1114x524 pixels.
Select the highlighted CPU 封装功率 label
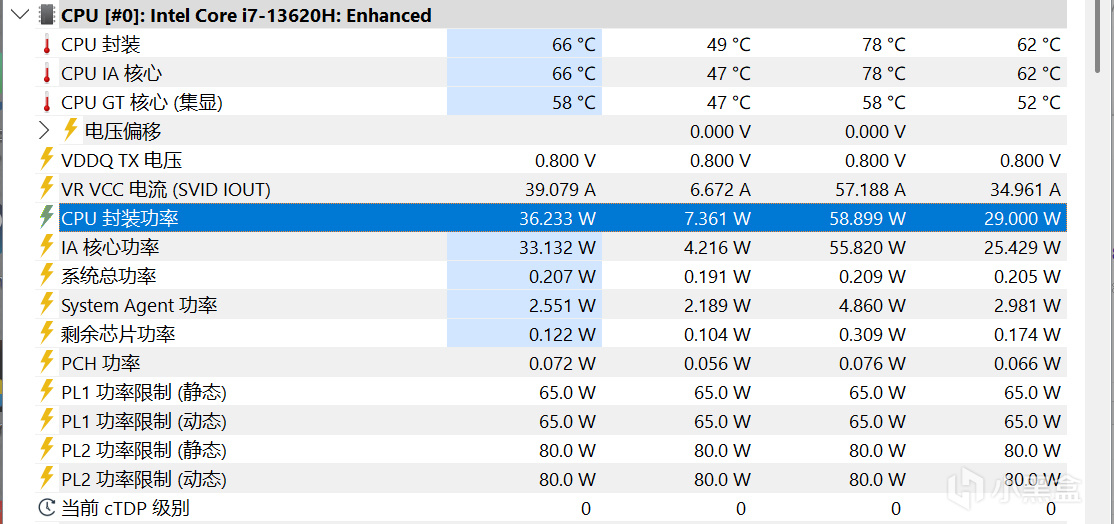click(x=119, y=219)
